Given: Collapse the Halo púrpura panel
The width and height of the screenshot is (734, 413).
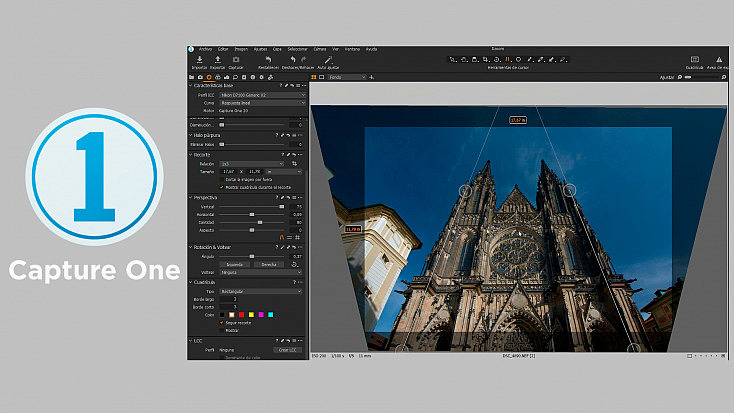Looking at the screenshot, I should [x=191, y=135].
